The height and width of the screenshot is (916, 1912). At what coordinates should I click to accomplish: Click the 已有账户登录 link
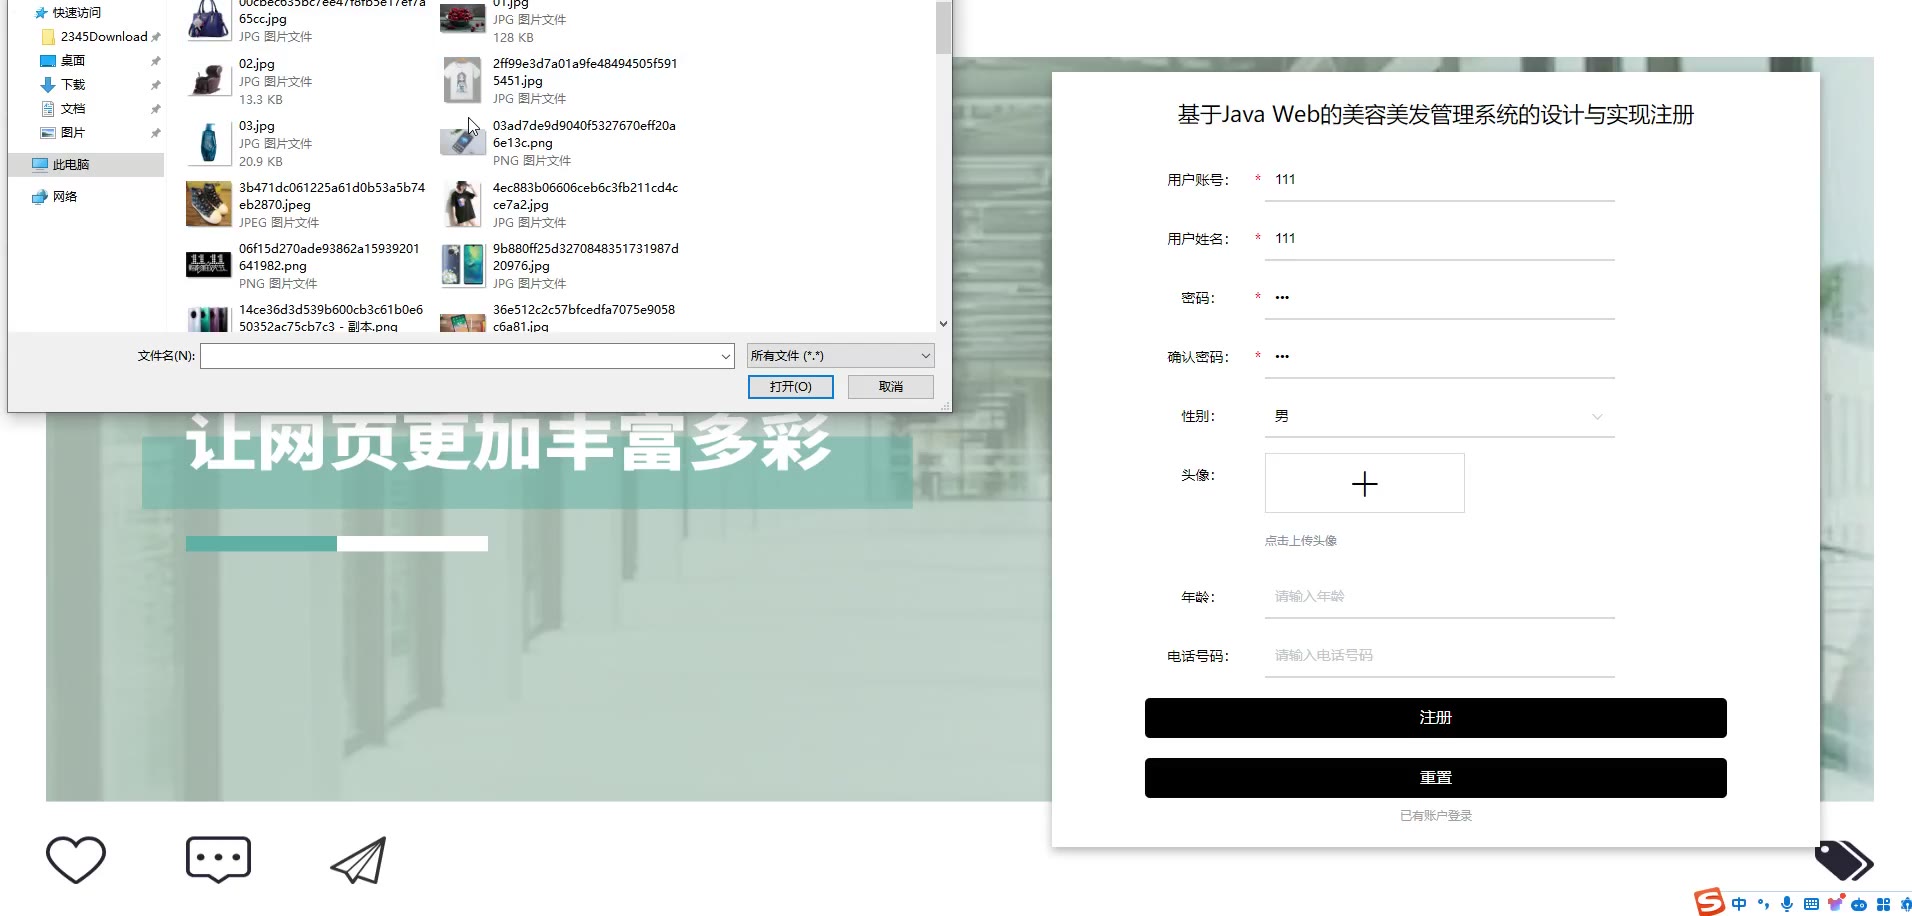pyautogui.click(x=1436, y=816)
